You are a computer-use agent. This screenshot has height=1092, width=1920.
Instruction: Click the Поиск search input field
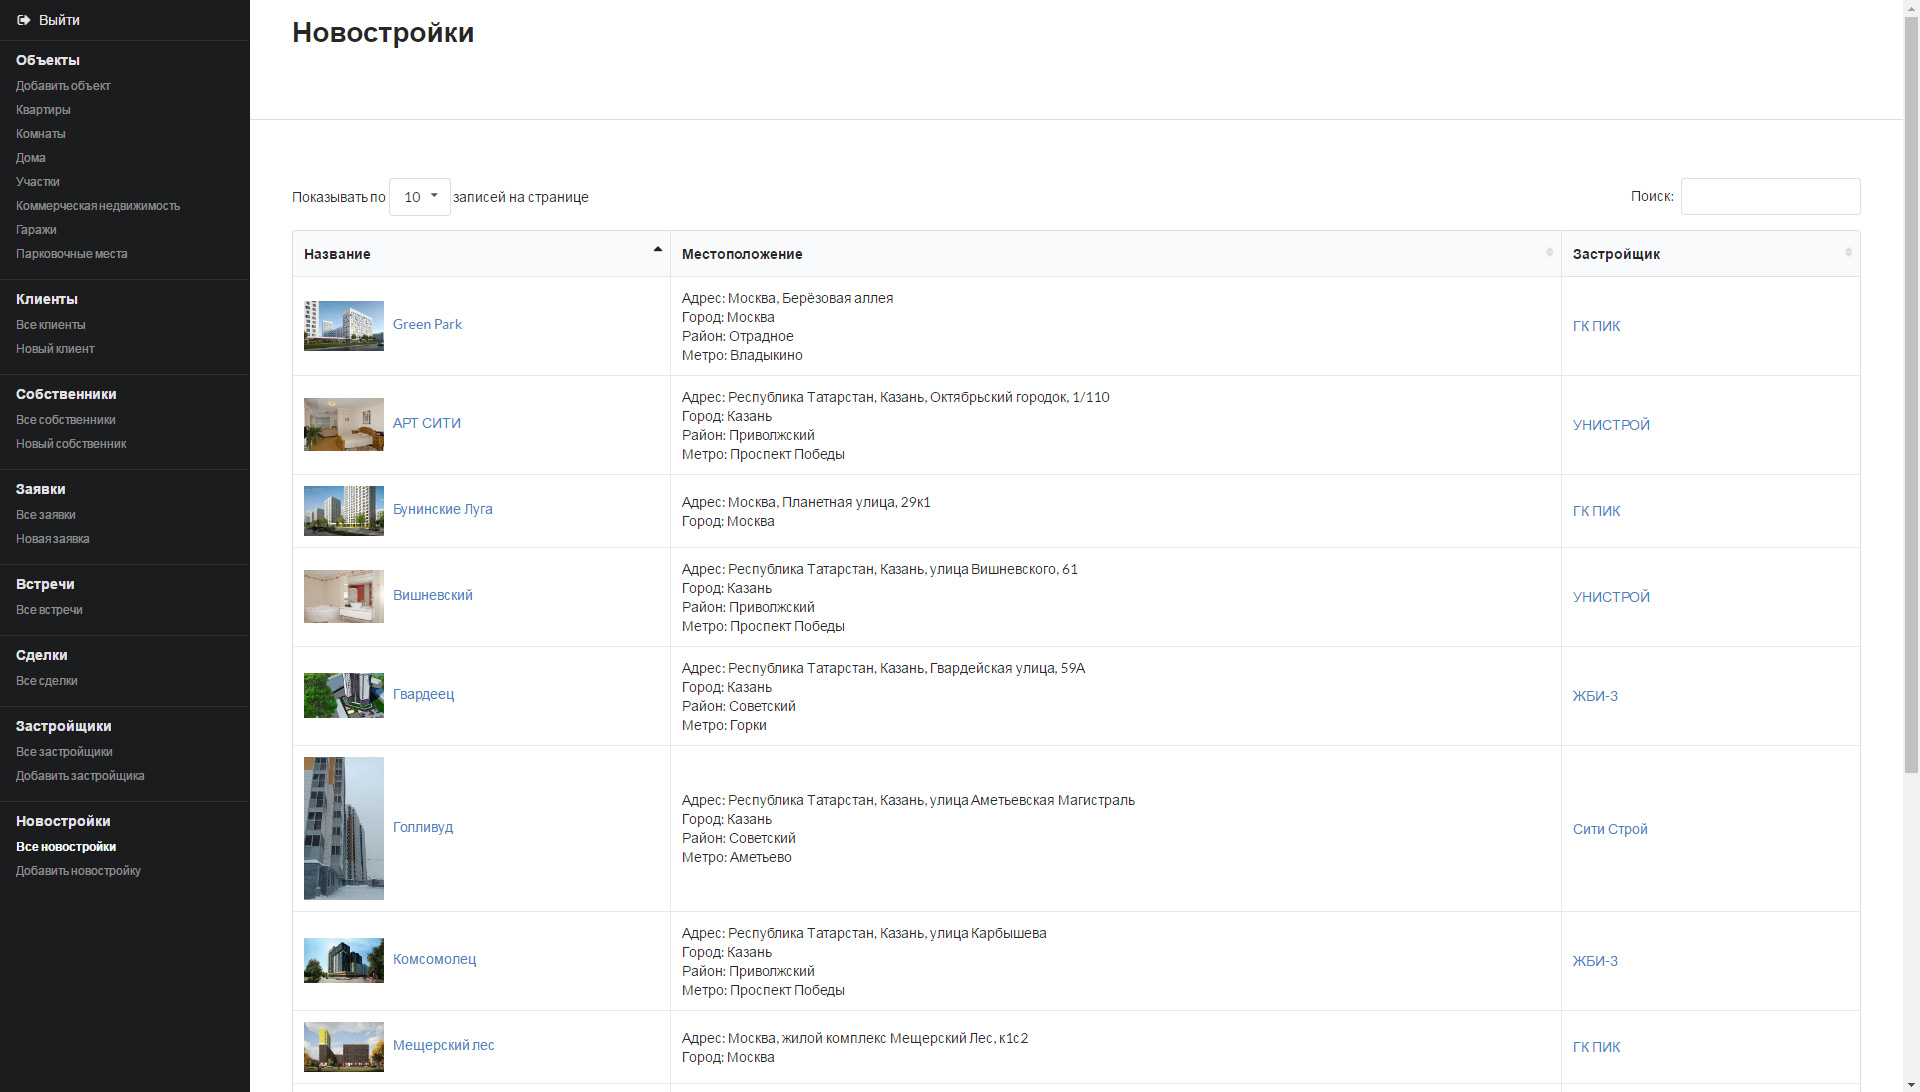tap(1770, 197)
